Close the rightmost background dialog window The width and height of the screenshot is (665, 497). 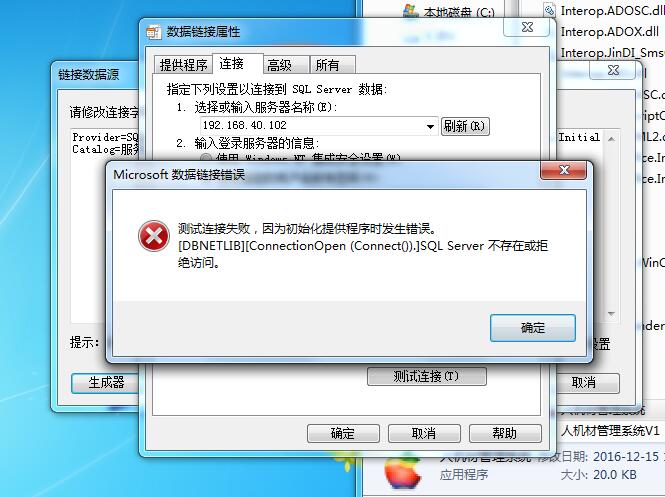pyautogui.click(x=613, y=70)
